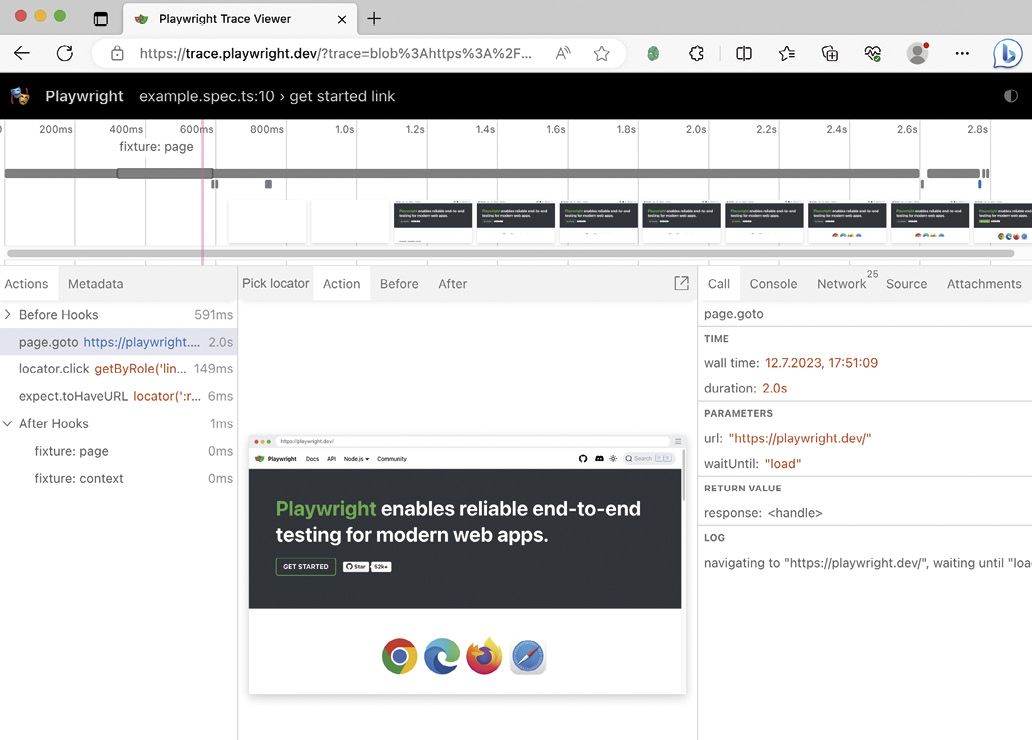The image size is (1032, 740).
Task: Open the Network tab
Action: tap(841, 284)
